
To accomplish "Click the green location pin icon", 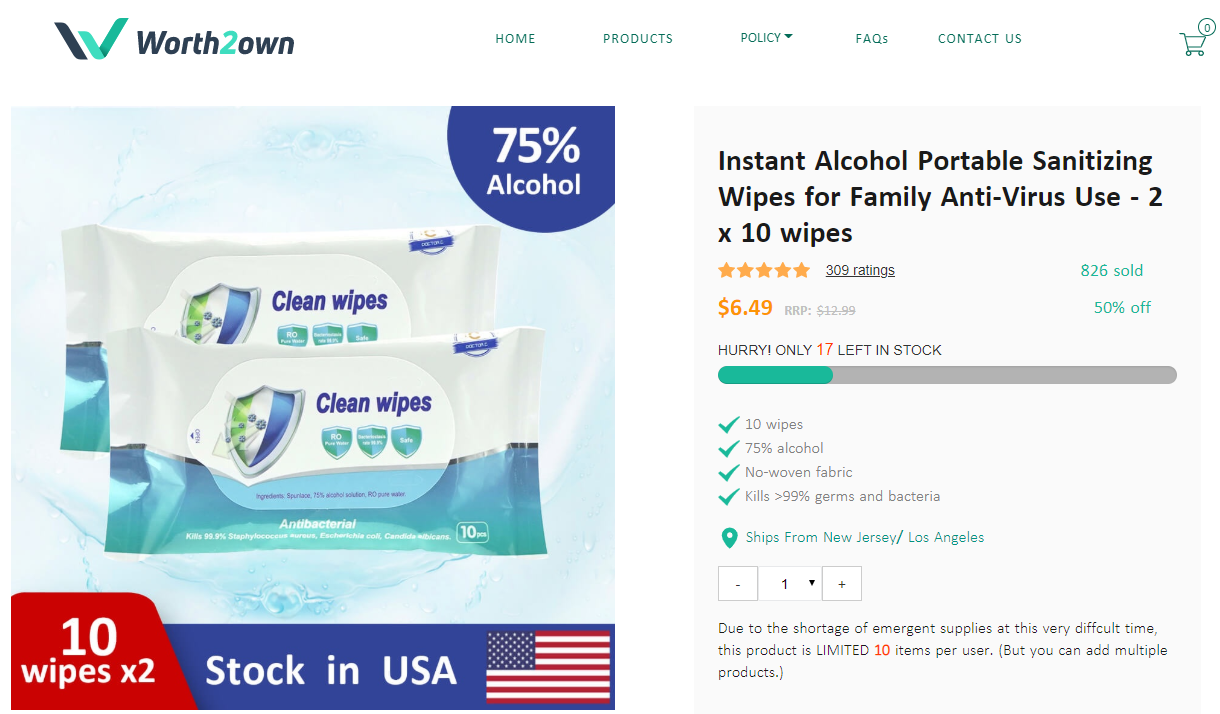I will pos(729,538).
